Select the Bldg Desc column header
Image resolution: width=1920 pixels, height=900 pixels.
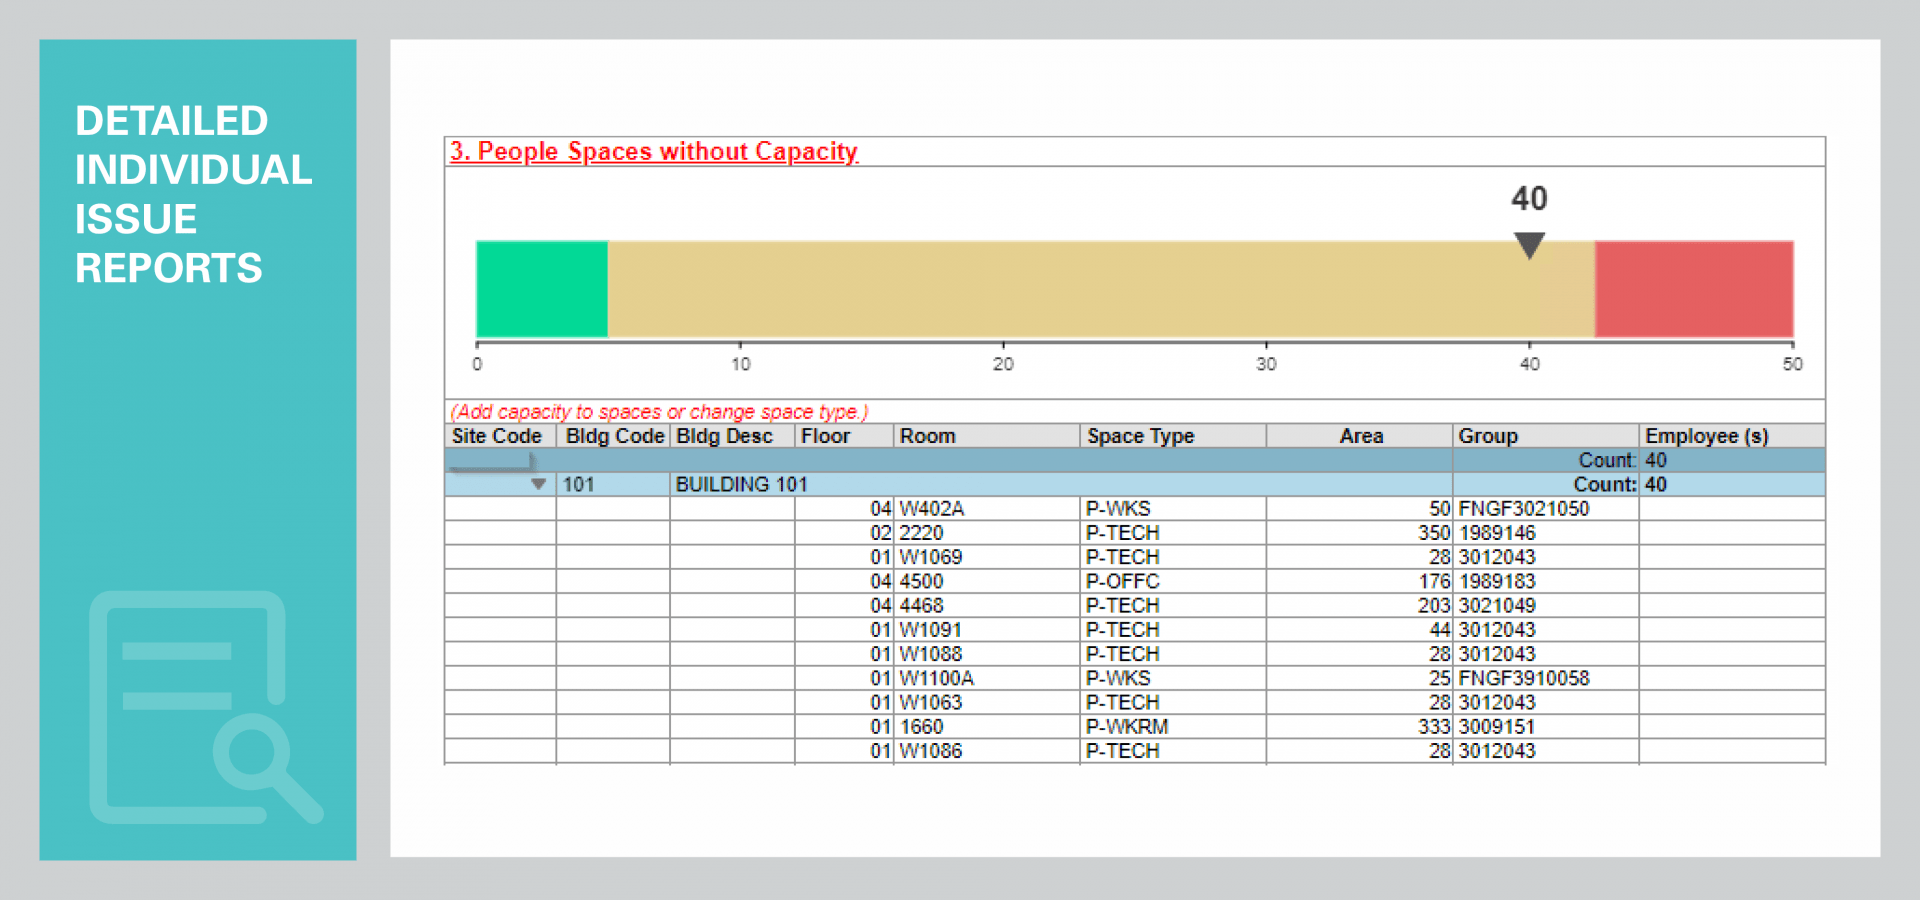[x=724, y=435]
